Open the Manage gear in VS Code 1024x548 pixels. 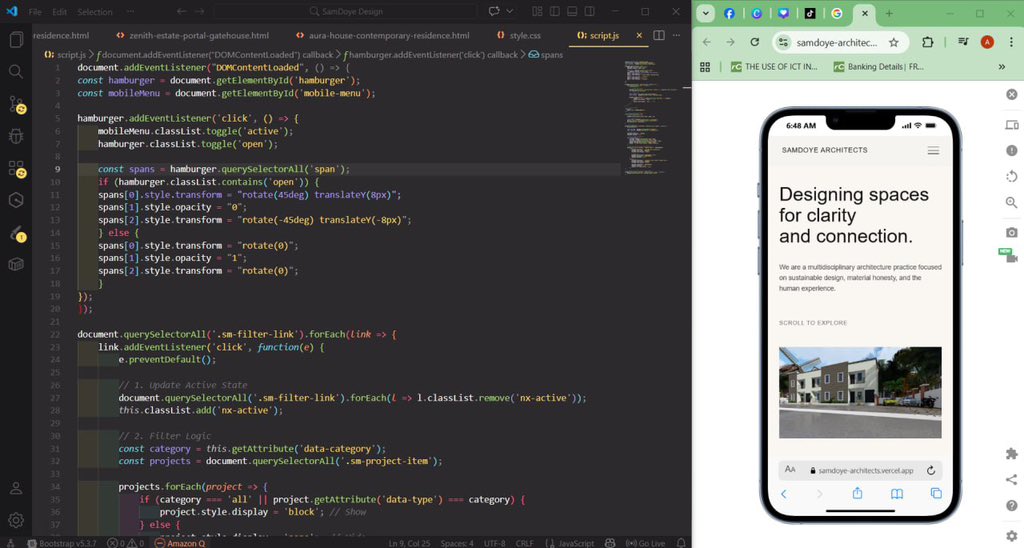click(x=16, y=520)
